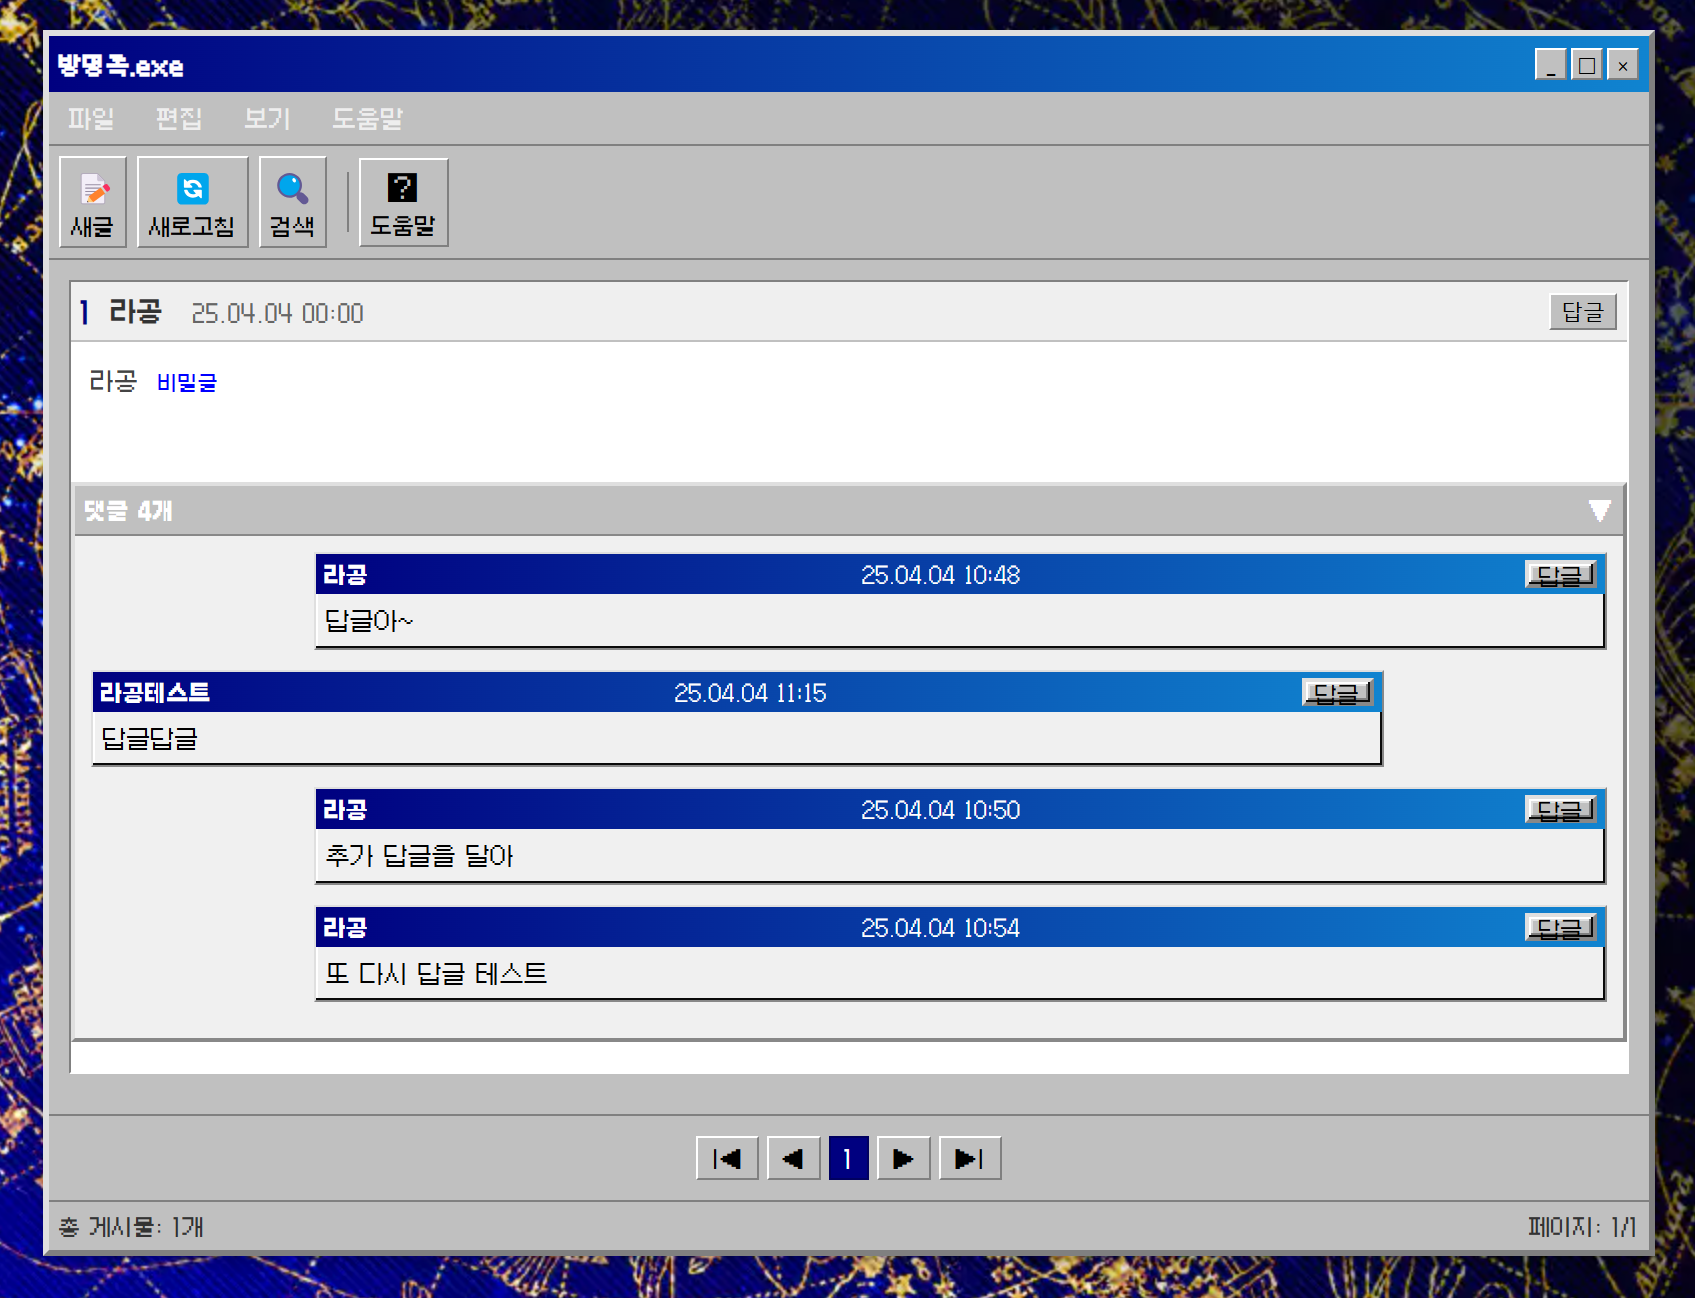Open the 보기 menu
Screen dimensions: 1695x1298
267,119
